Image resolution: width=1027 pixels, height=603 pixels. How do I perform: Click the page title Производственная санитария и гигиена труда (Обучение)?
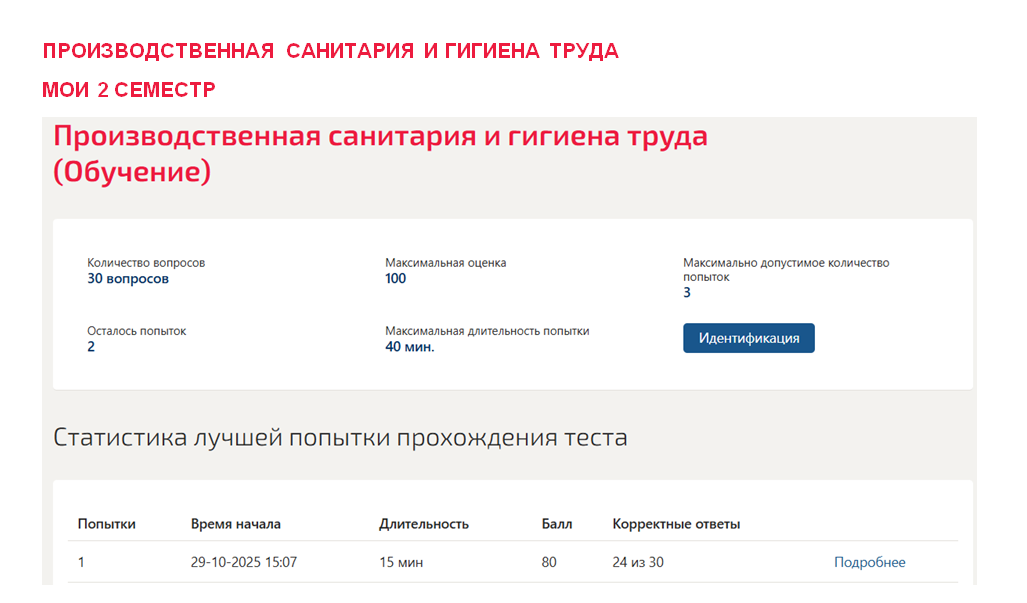click(x=380, y=153)
